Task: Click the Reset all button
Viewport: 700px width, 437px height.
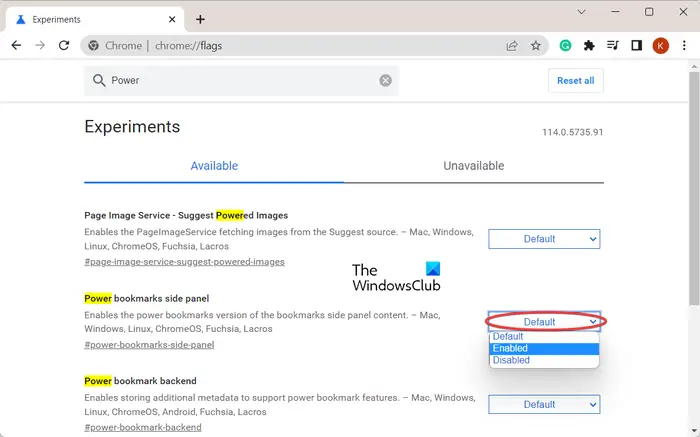Action: pyautogui.click(x=575, y=81)
